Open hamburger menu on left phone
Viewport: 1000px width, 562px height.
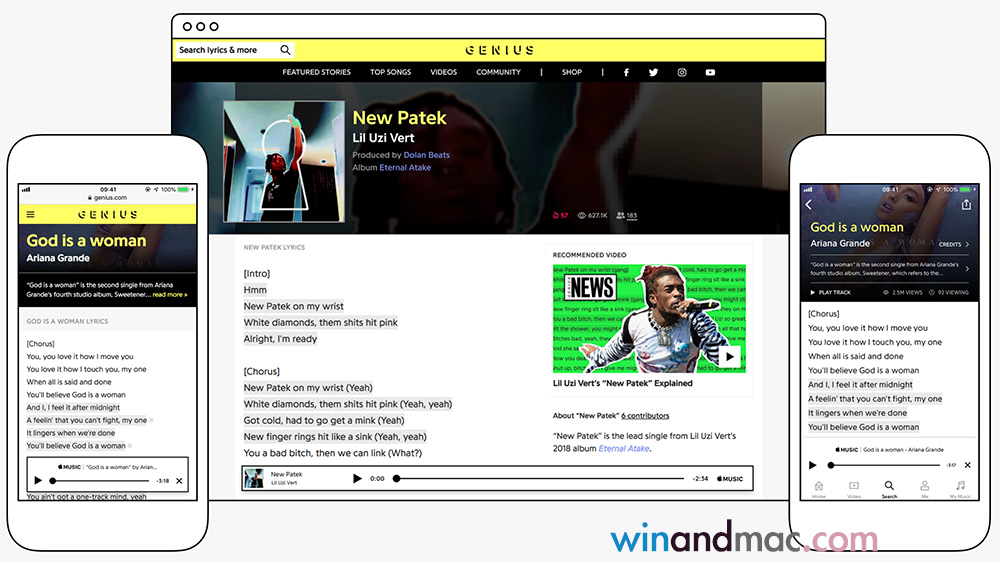(x=30, y=214)
